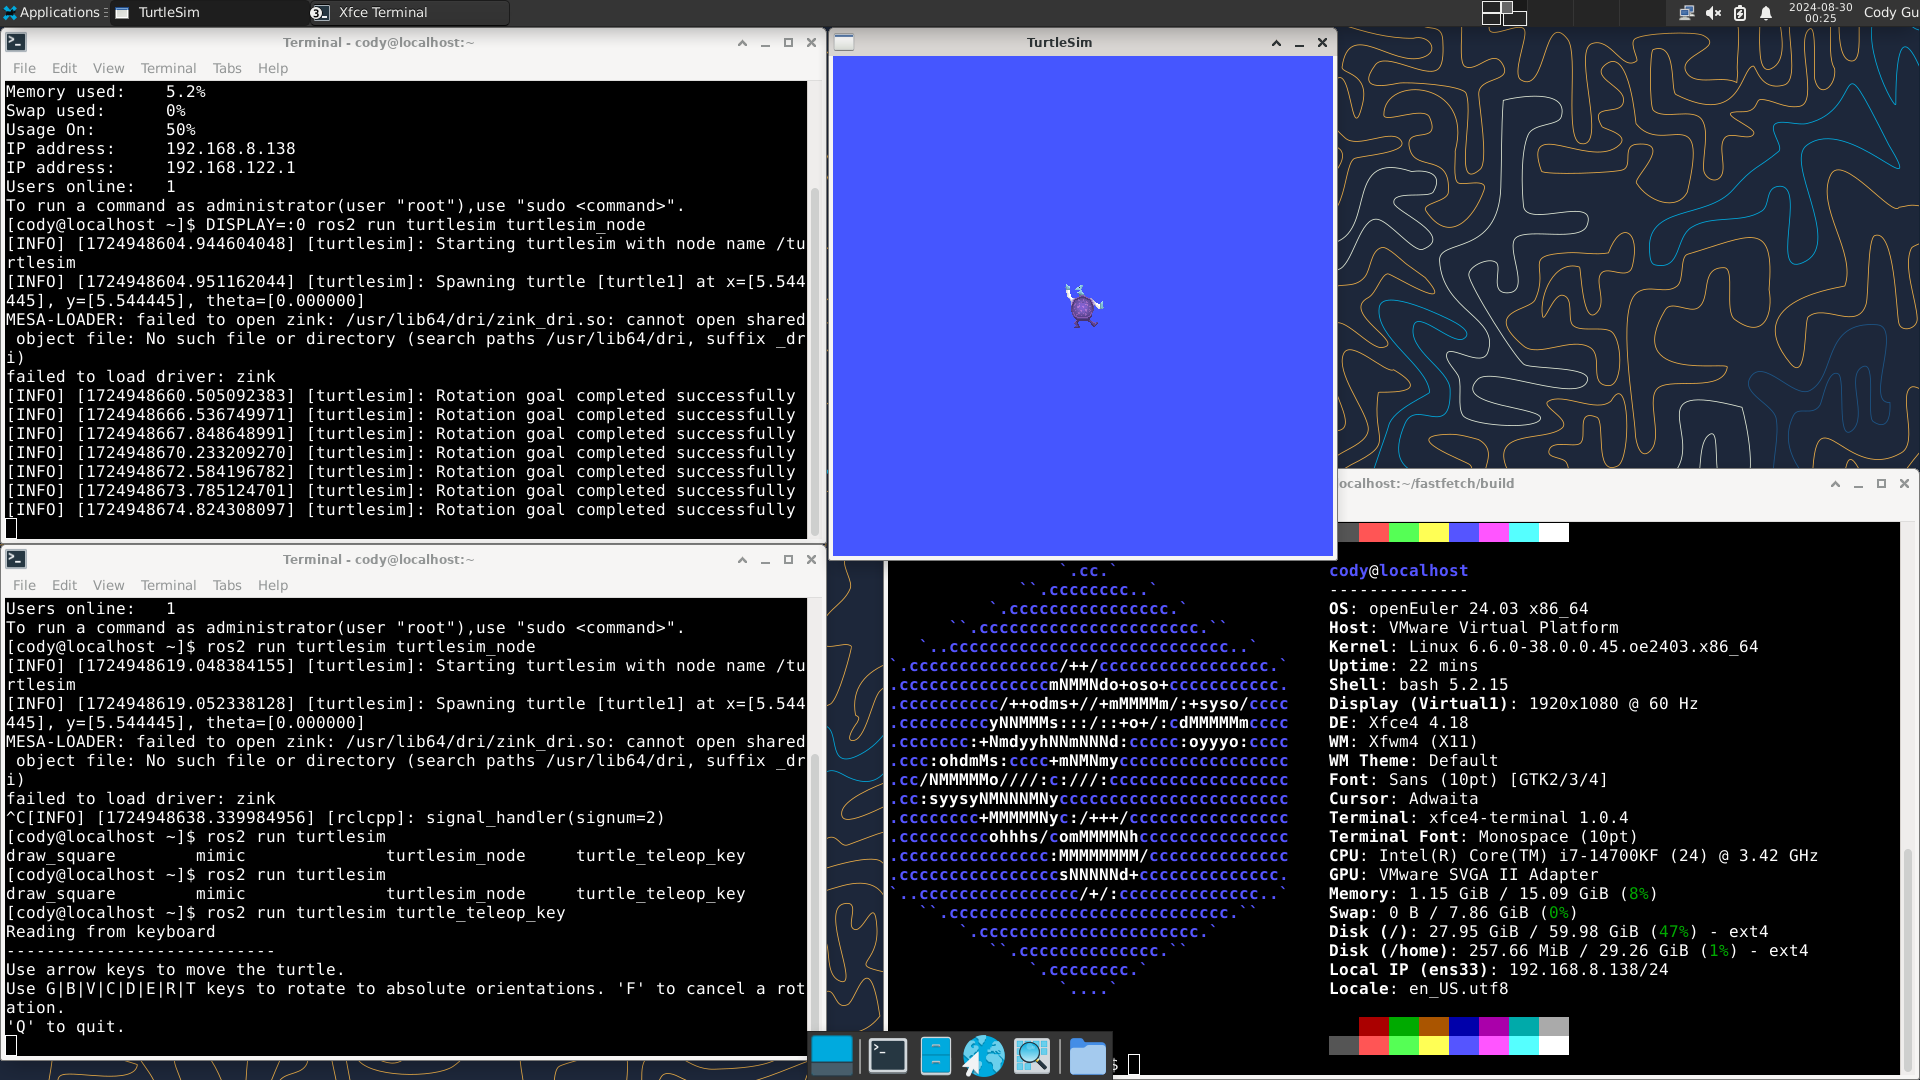This screenshot has height=1080, width=1920.
Task: Open the notifications bell icon
Action: point(1766,13)
